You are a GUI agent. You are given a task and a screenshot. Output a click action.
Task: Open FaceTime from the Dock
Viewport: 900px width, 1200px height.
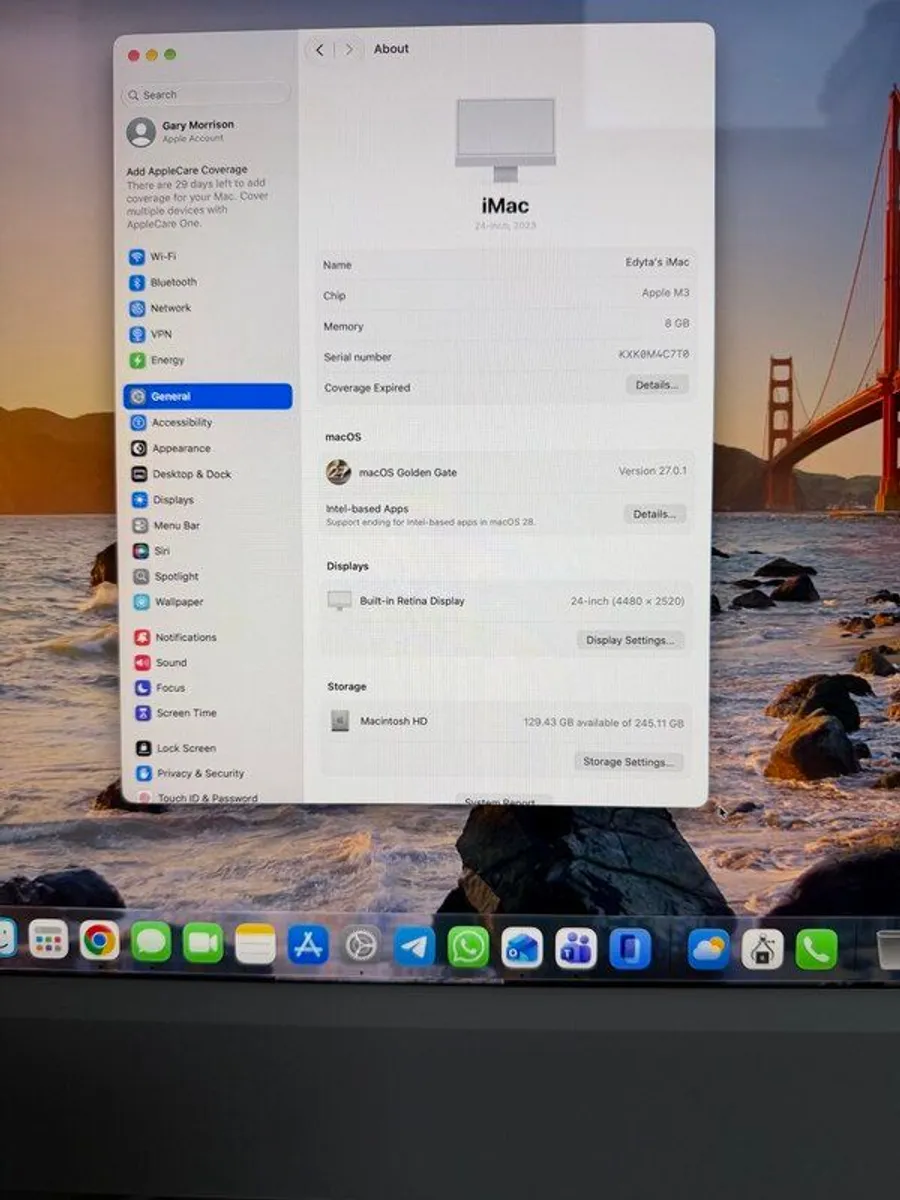coord(203,943)
